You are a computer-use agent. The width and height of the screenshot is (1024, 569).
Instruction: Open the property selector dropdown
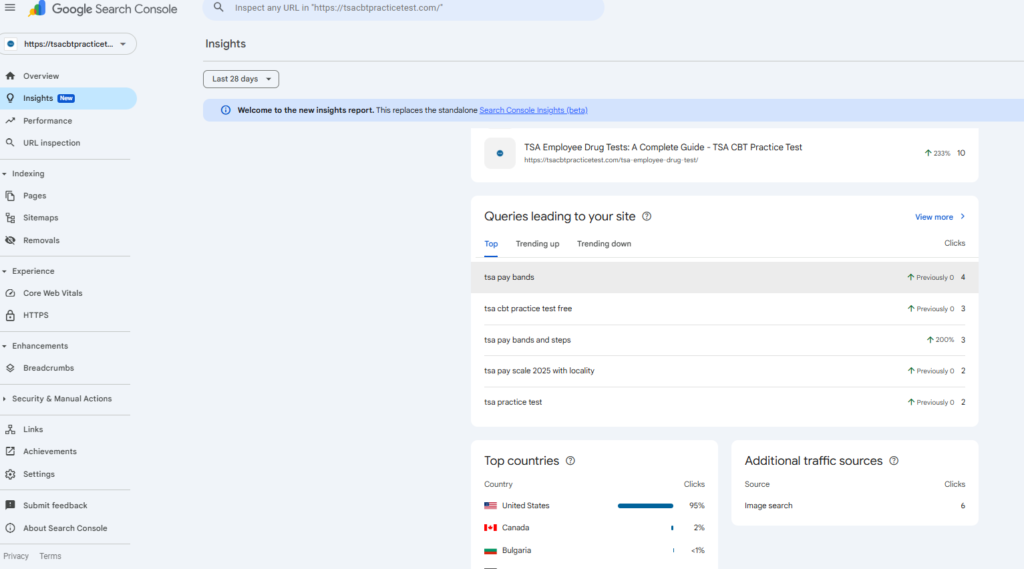(x=69, y=44)
